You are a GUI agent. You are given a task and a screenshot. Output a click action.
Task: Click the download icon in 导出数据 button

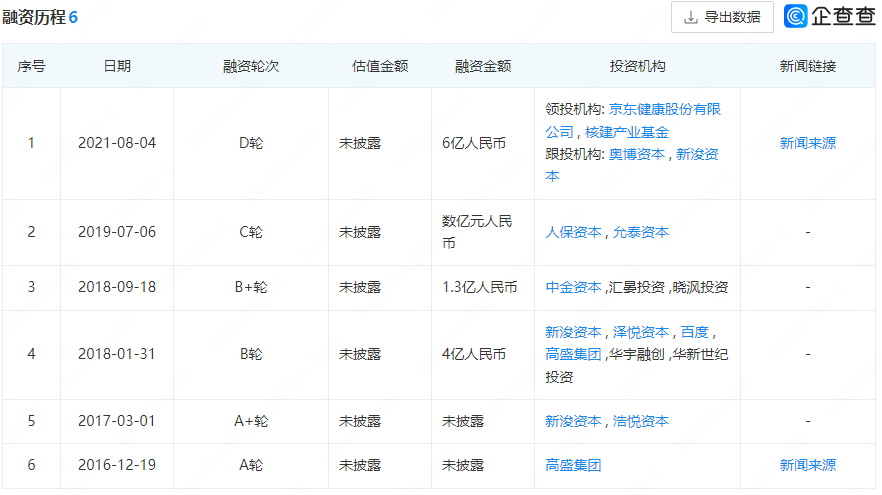[x=690, y=17]
